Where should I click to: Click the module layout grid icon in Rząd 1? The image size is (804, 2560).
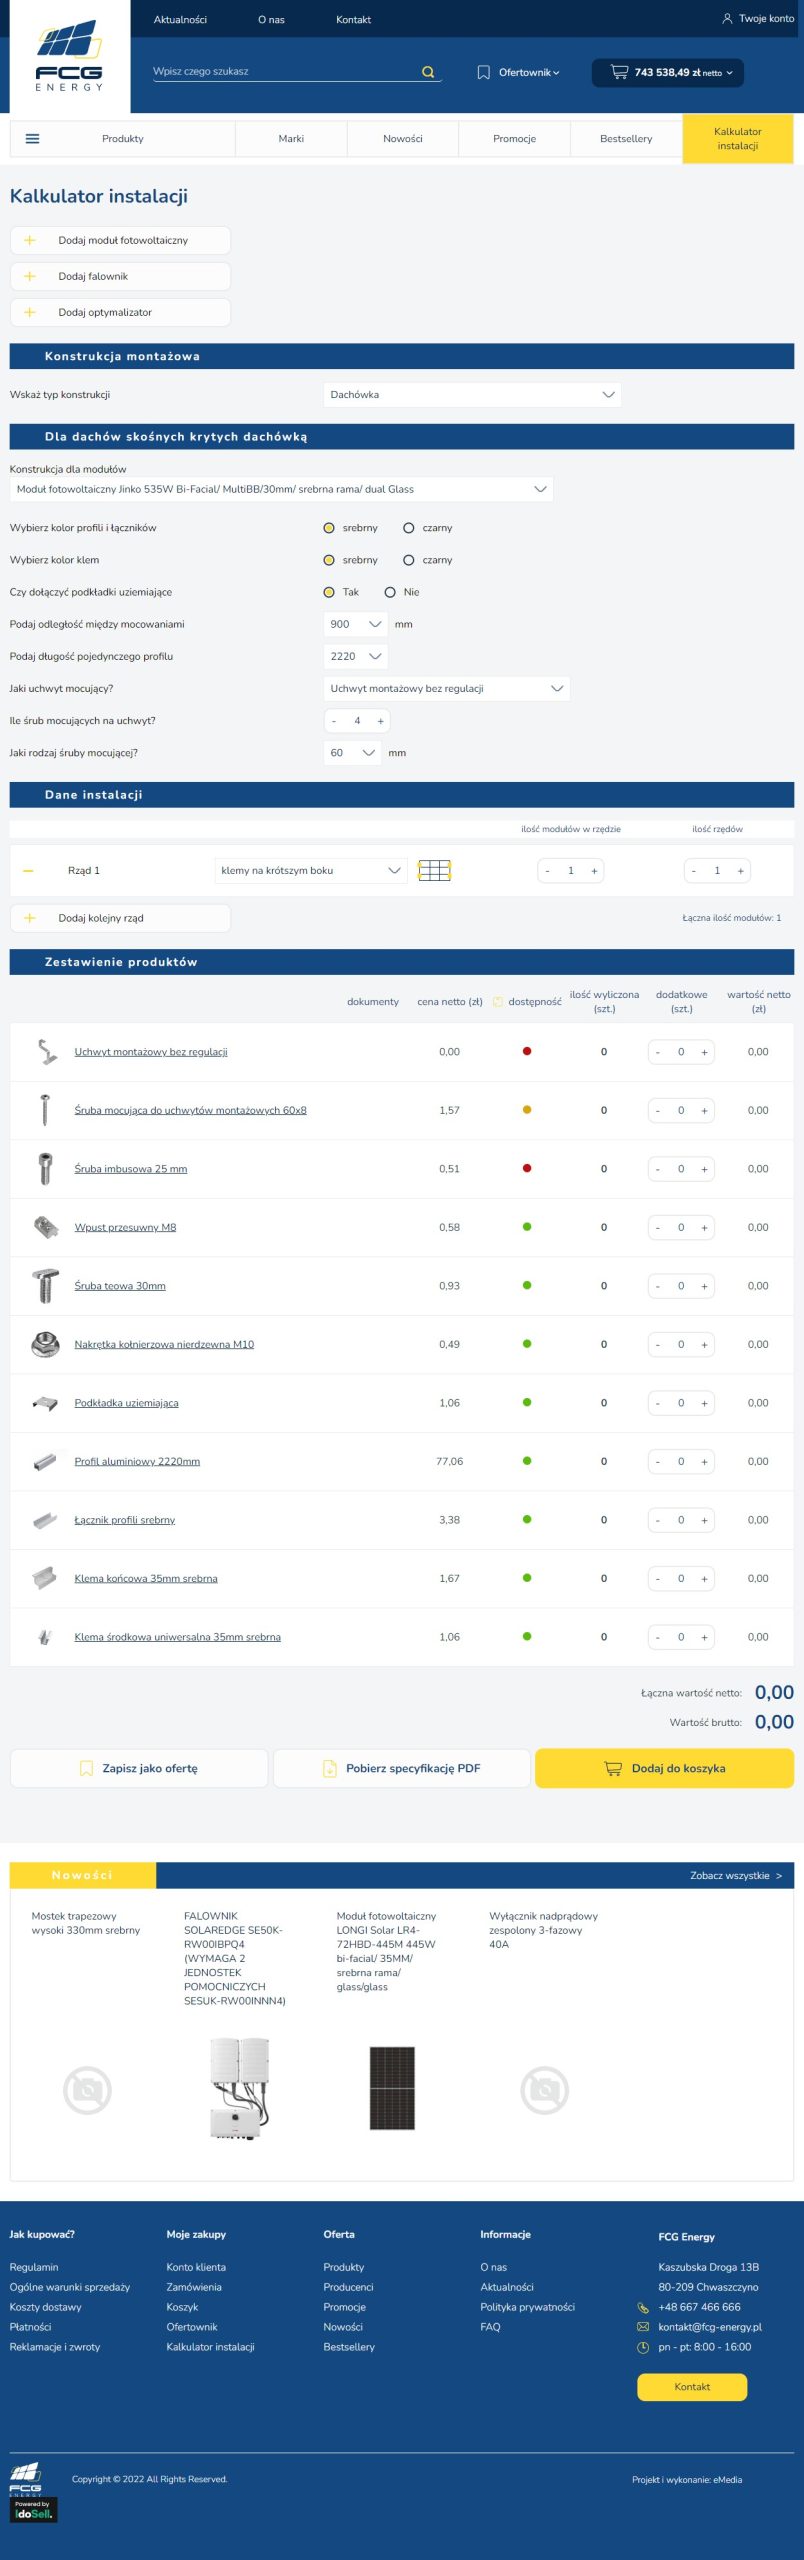coord(434,871)
